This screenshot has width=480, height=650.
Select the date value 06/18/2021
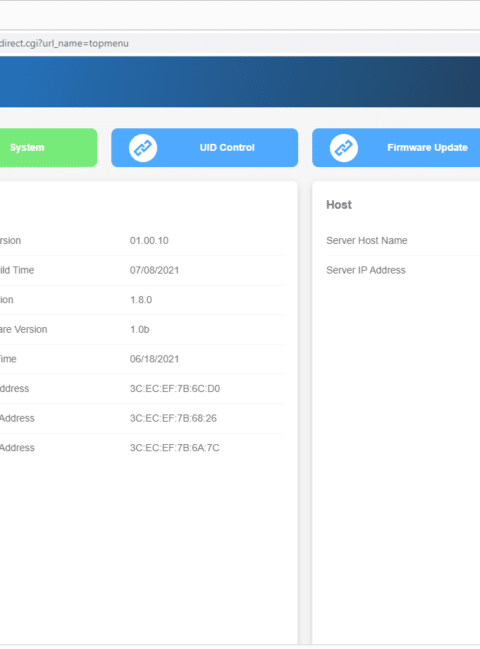(154, 359)
